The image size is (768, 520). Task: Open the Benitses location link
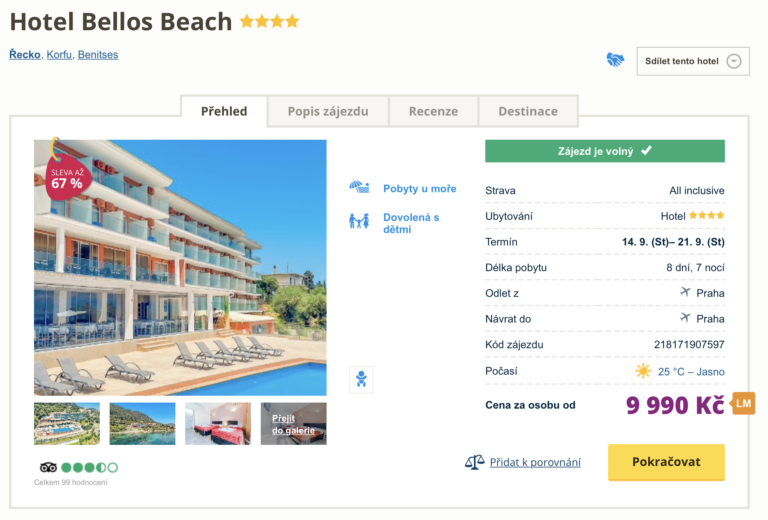pyautogui.click(x=98, y=54)
